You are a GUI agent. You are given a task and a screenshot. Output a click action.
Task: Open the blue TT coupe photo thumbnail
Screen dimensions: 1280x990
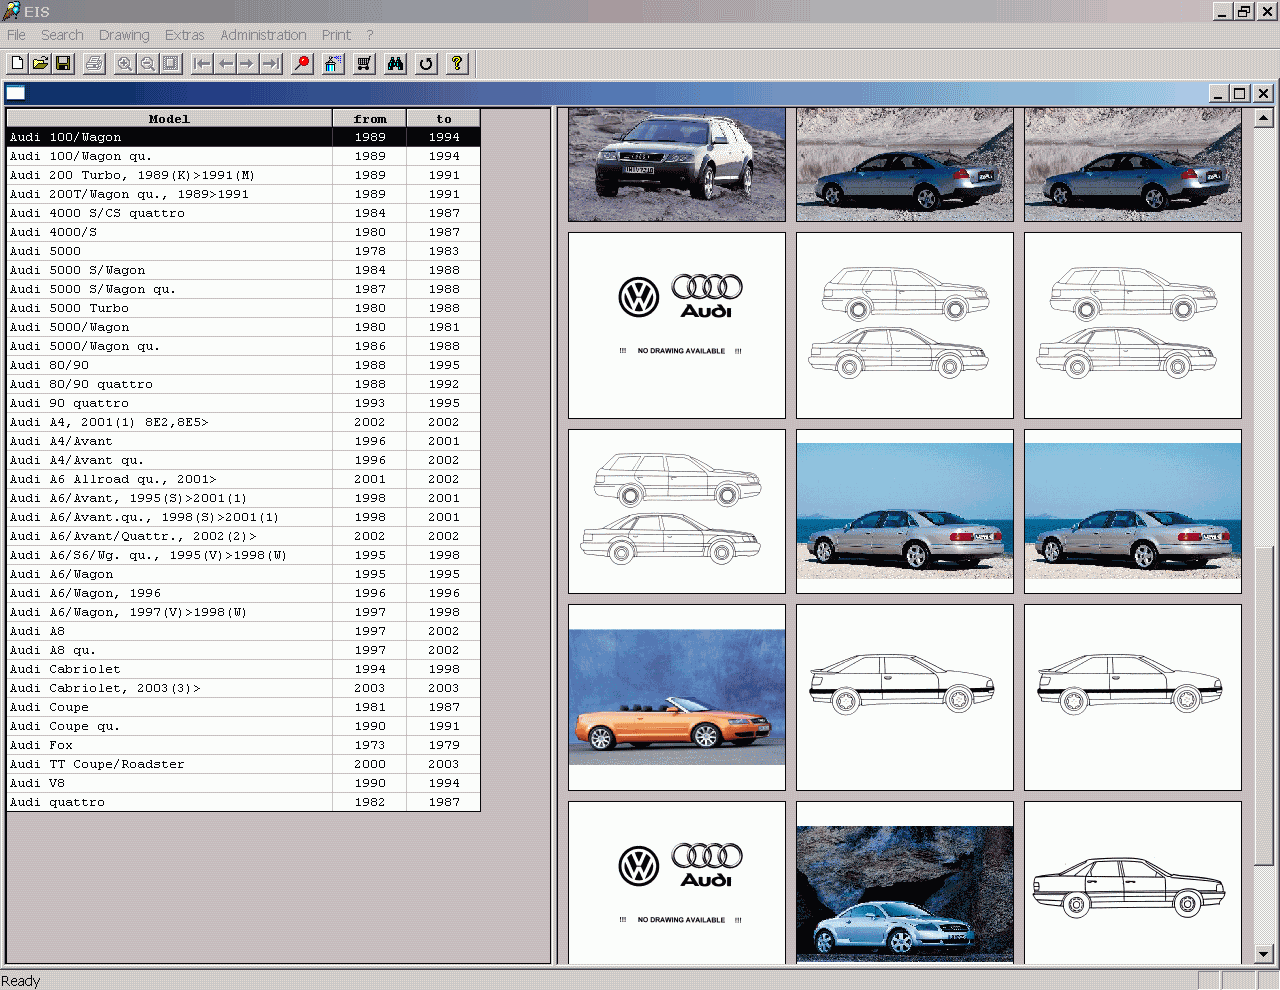tap(905, 883)
